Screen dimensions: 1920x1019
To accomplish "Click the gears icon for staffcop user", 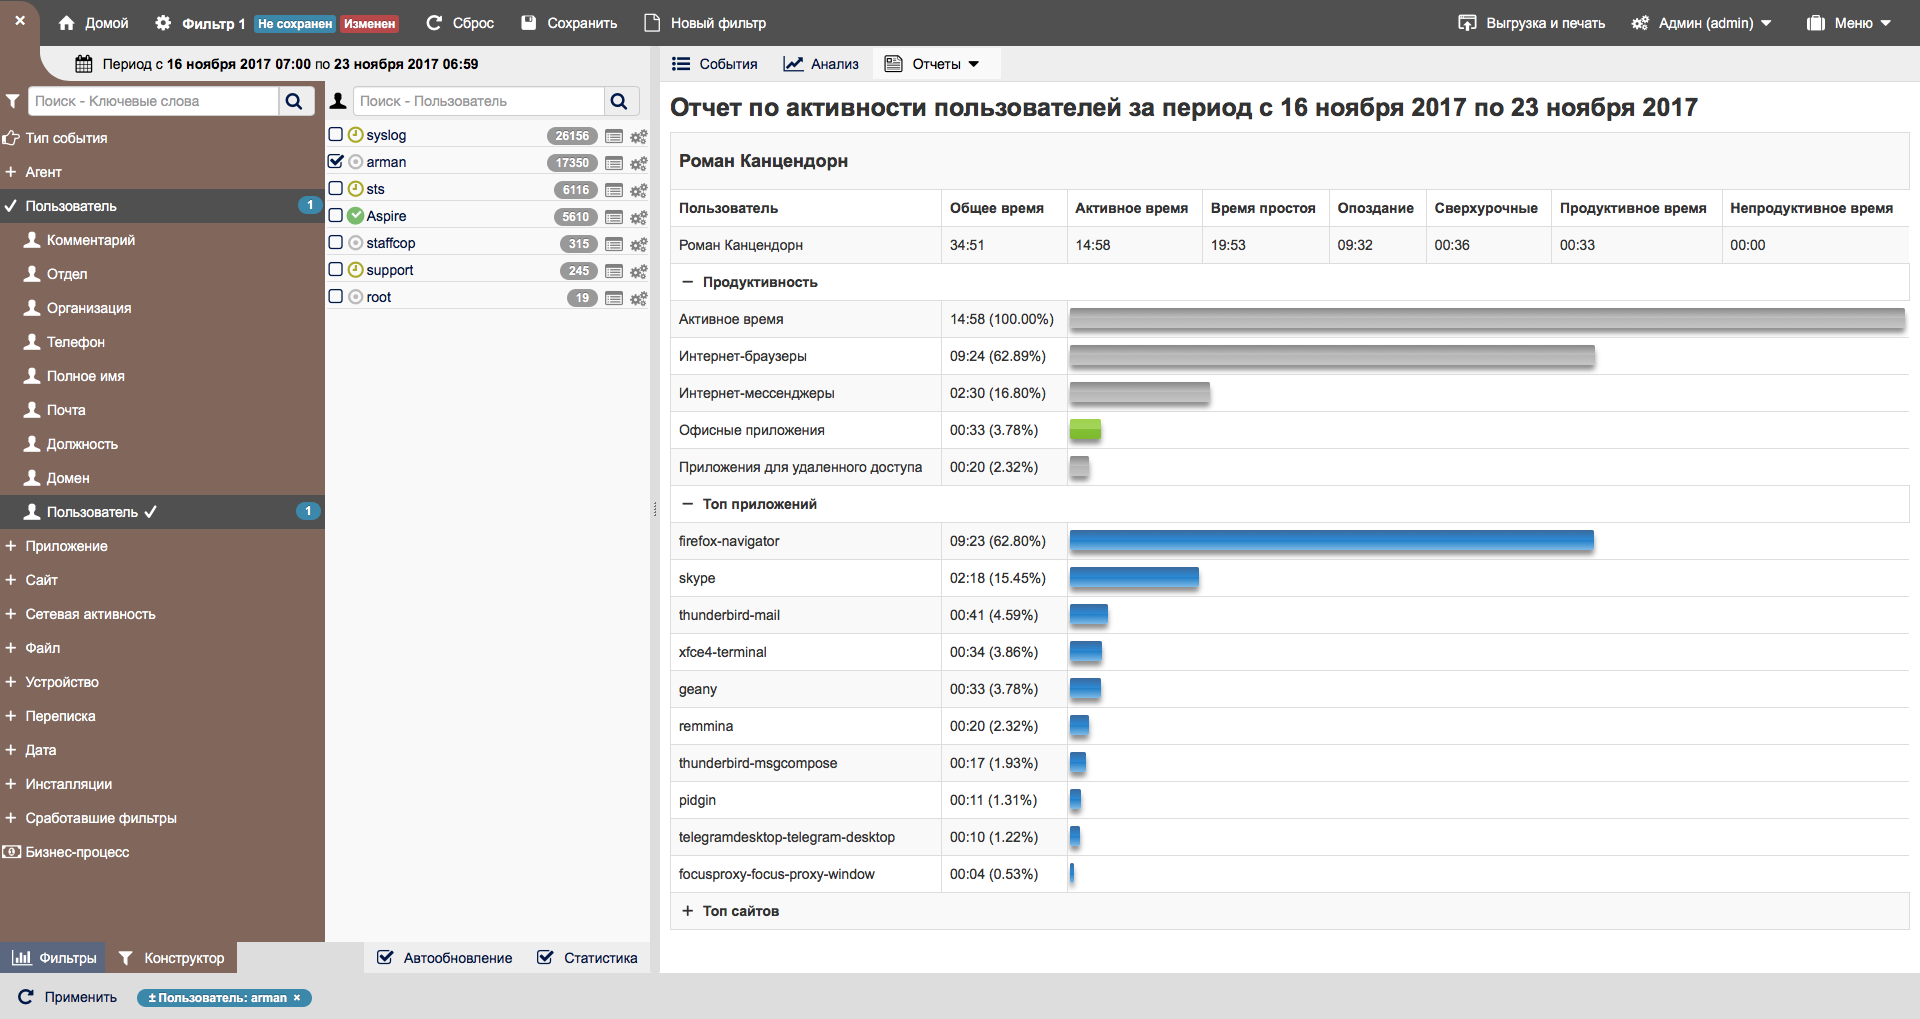I will click(638, 244).
